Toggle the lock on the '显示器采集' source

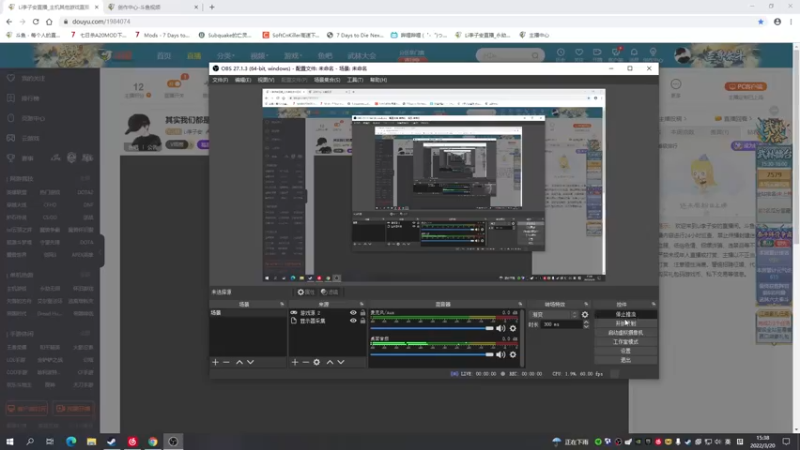point(363,321)
